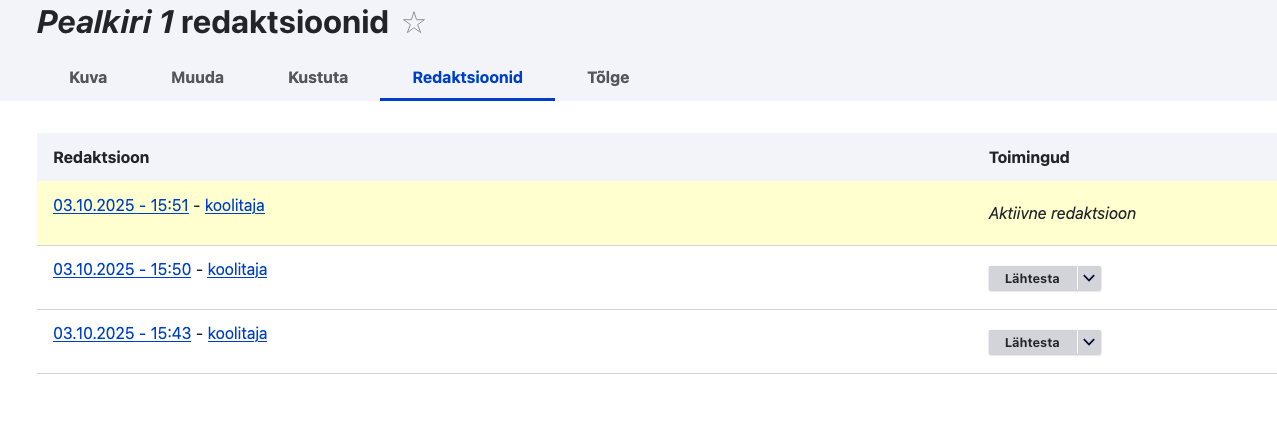Switch to the Muuda tab
Viewport: 1277px width, 442px height.
(197, 78)
